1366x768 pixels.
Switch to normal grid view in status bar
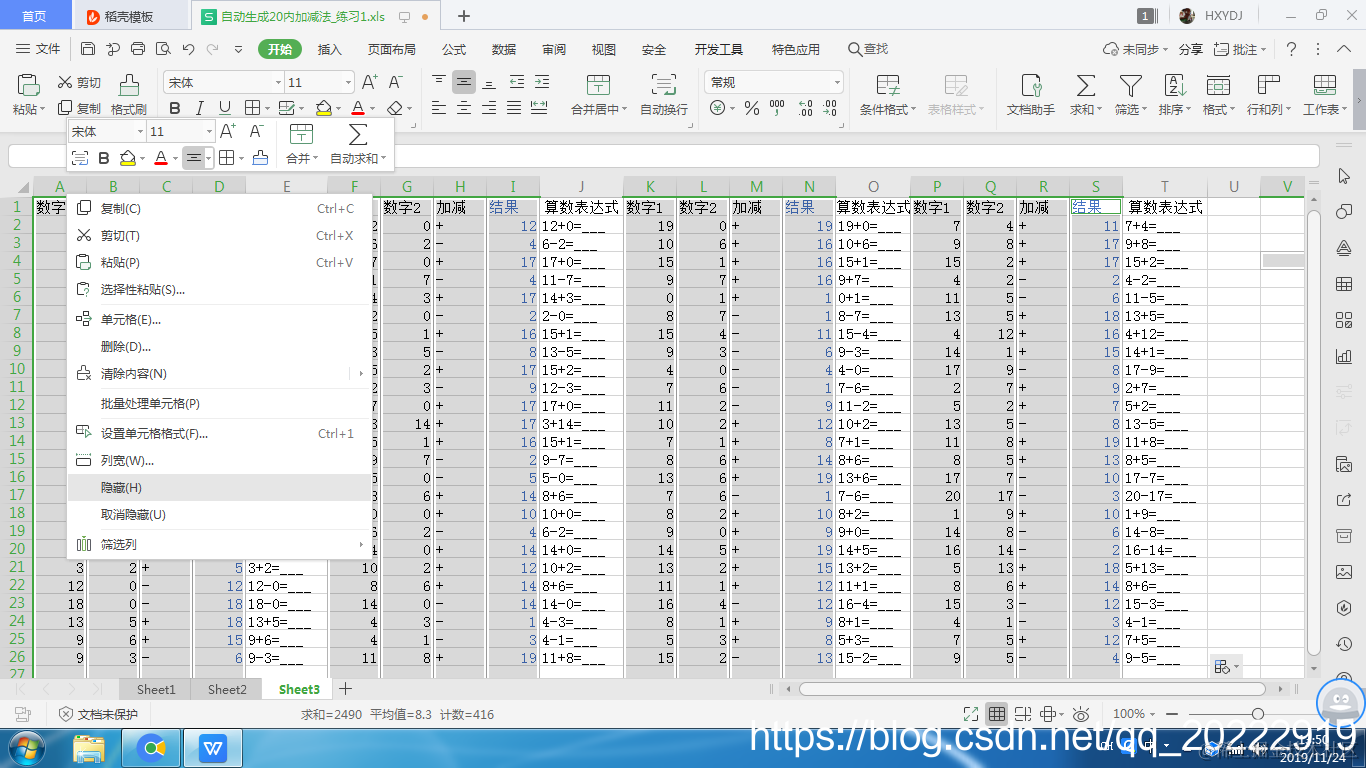click(x=997, y=714)
